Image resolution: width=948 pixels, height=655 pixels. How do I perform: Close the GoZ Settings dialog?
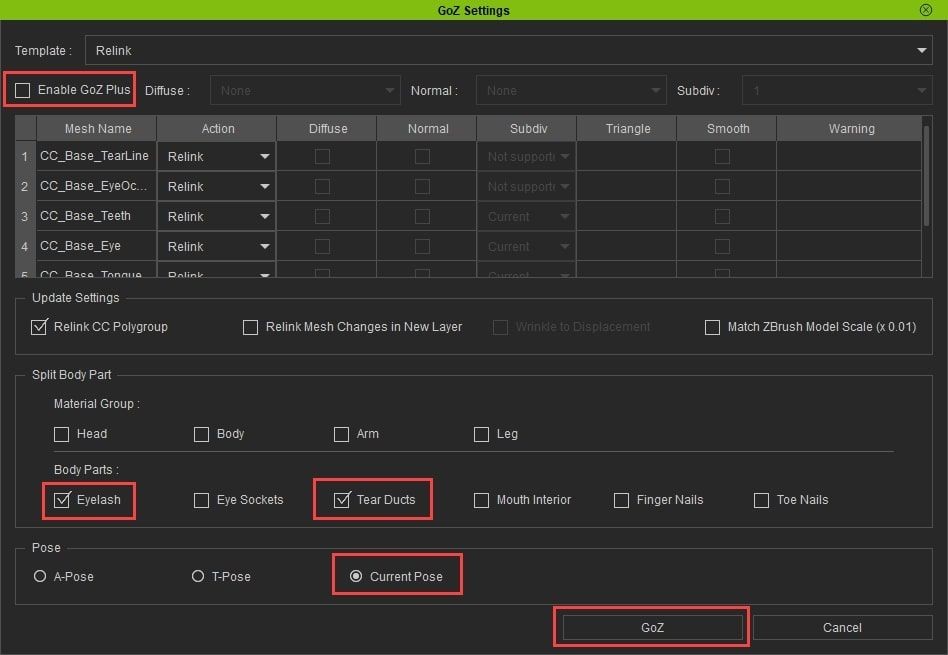(x=925, y=10)
